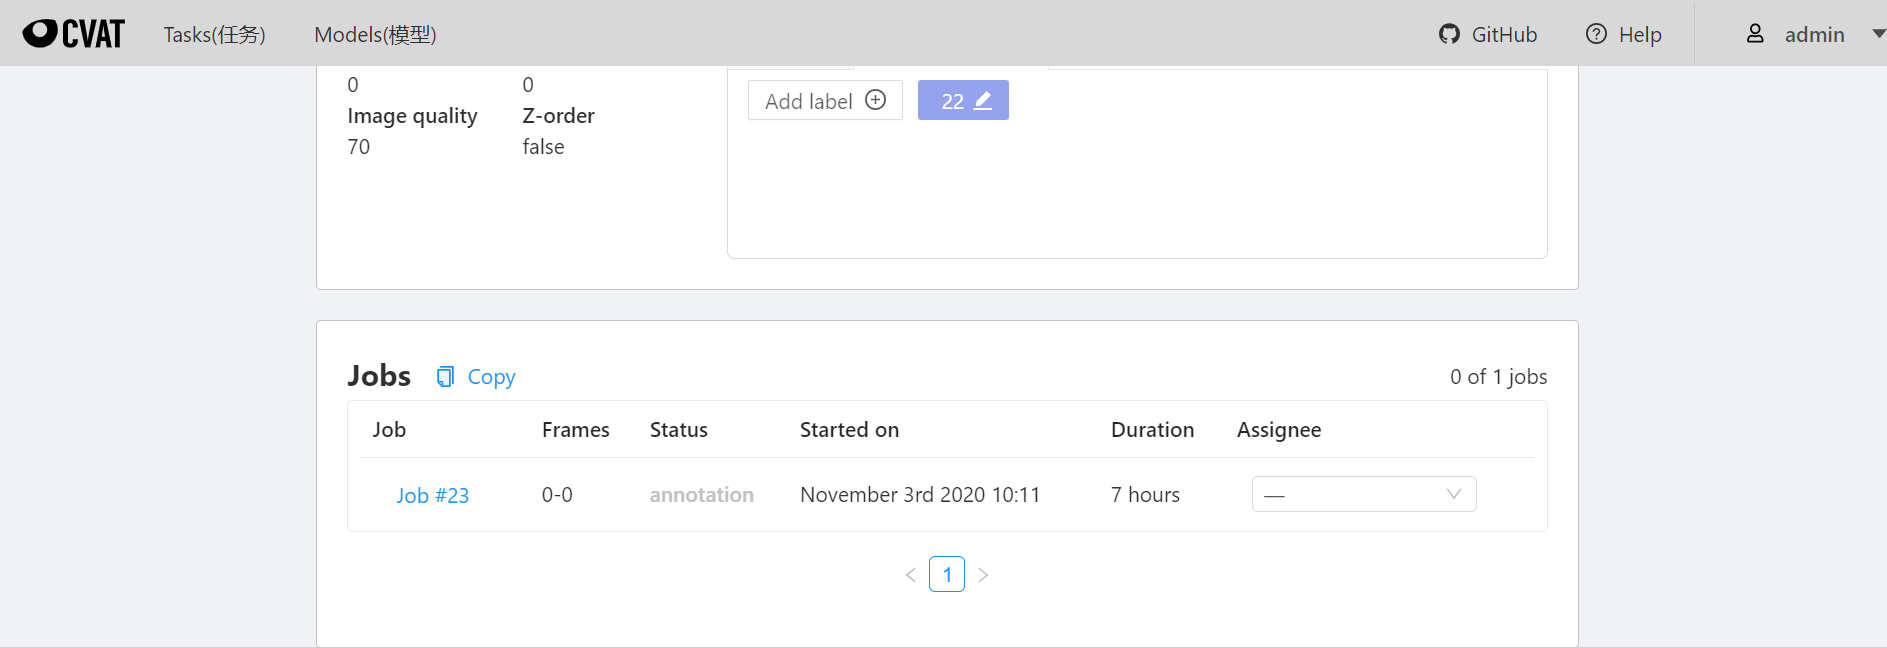Click the copy clipboard icon beside Jobs

pos(445,376)
